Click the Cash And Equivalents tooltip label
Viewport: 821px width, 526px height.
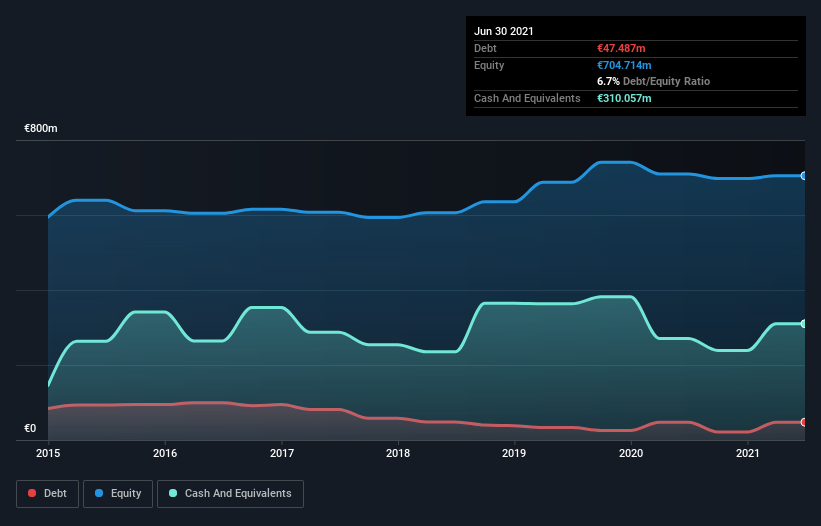pos(527,98)
